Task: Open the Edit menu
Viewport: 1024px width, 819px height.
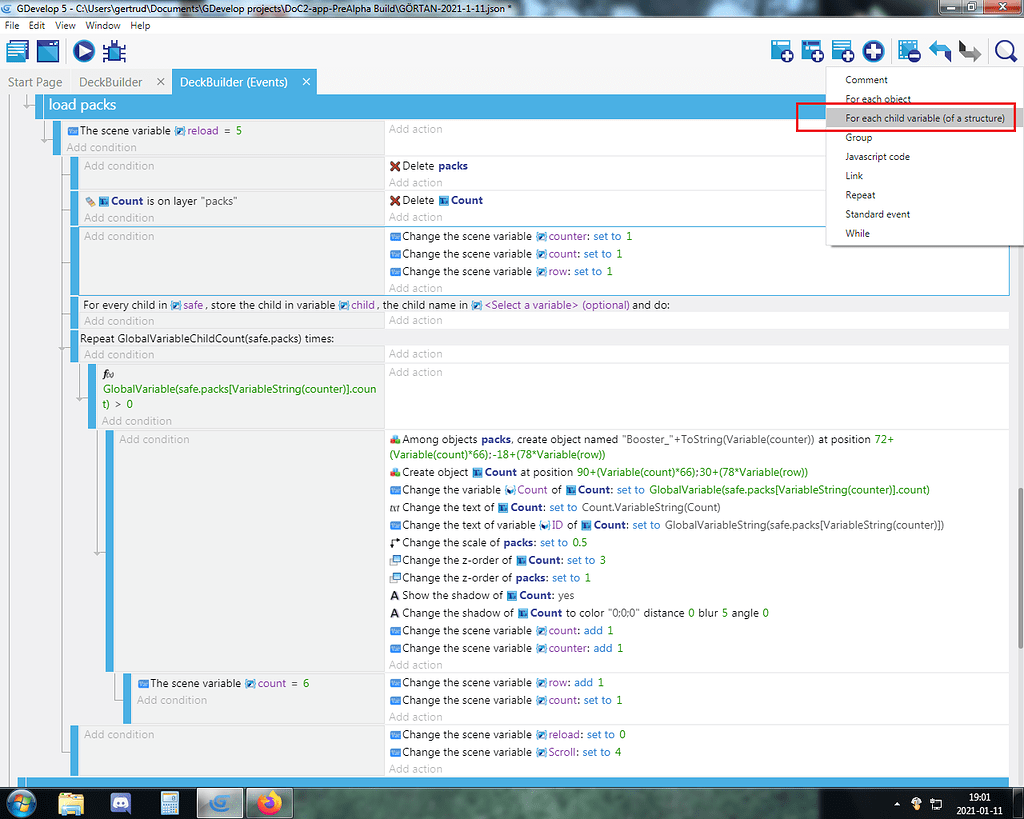Action: [x=36, y=25]
